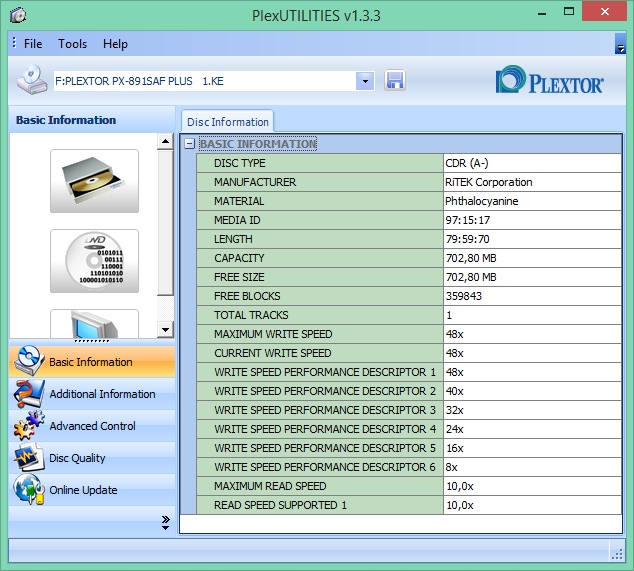Click the Disc Quality sidebar icon
The height and width of the screenshot is (571, 634).
(28, 458)
